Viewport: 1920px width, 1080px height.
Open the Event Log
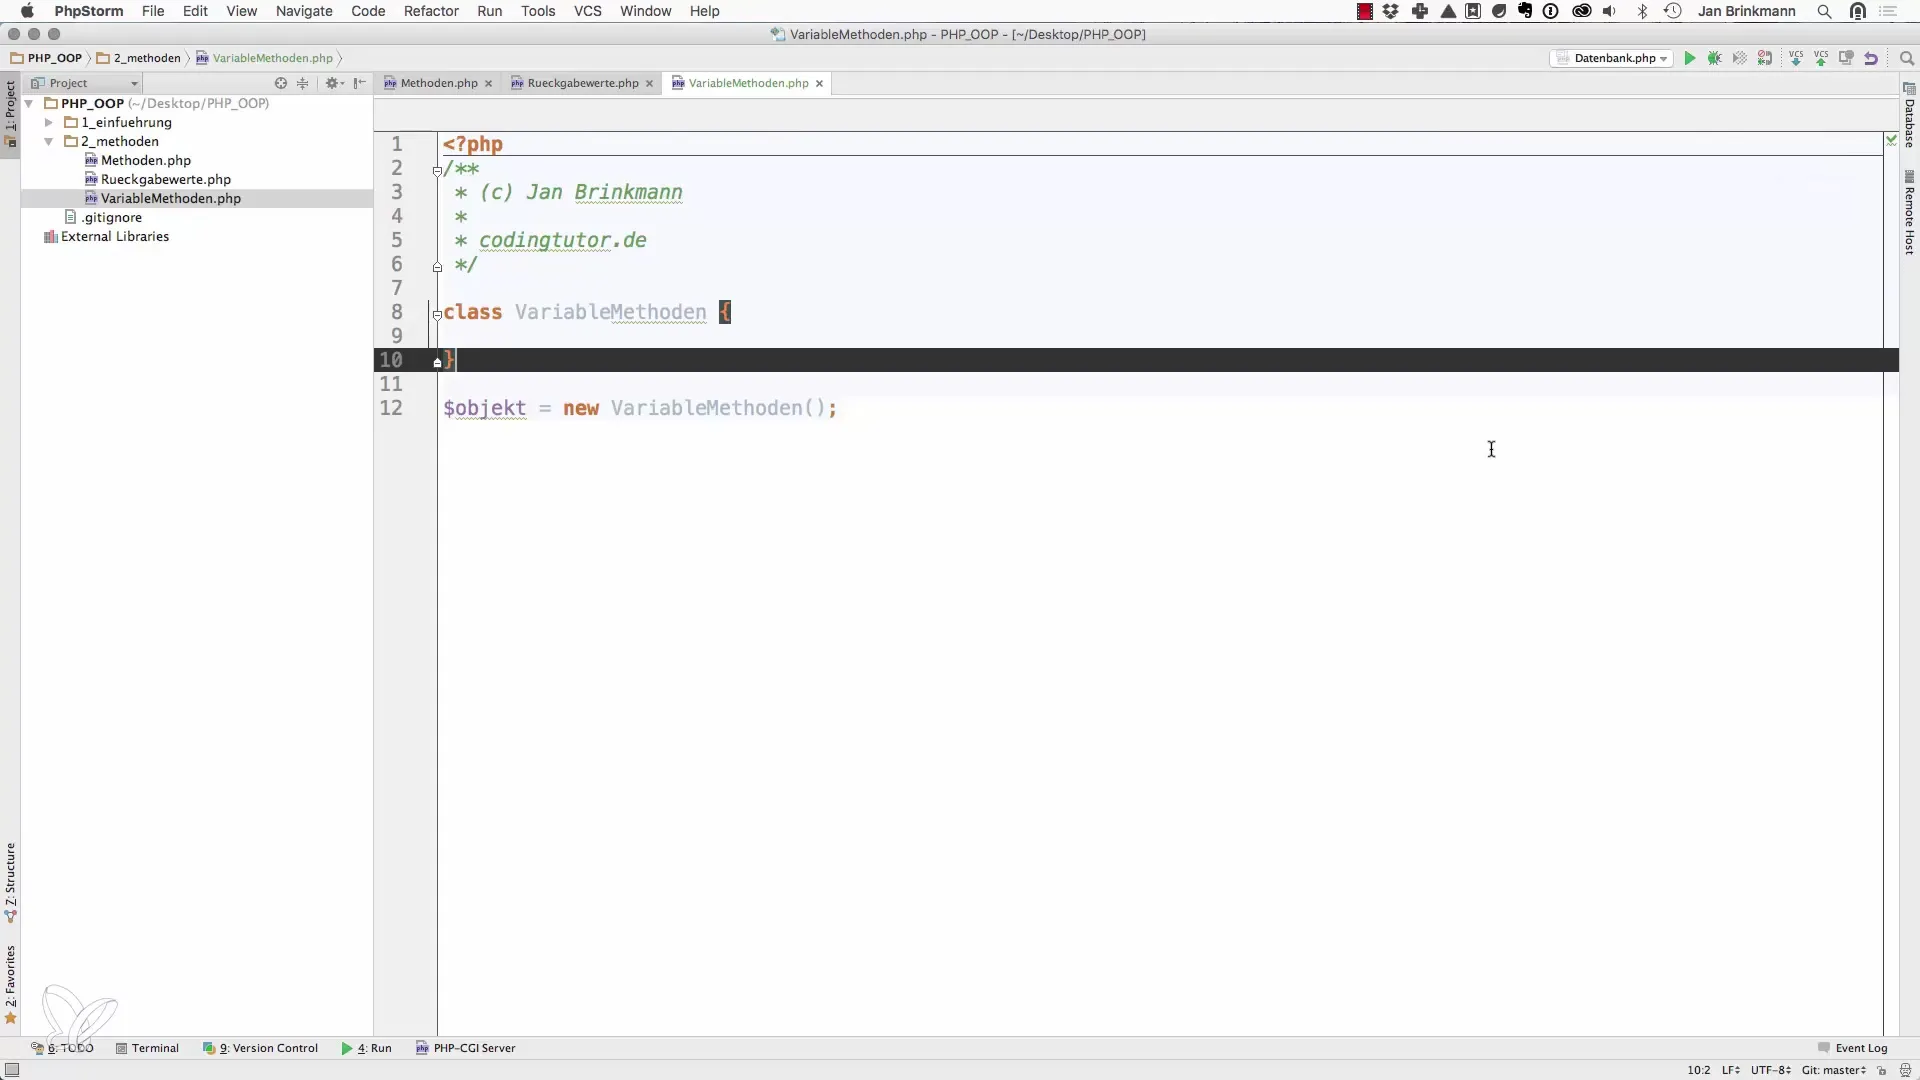[x=1852, y=1048]
